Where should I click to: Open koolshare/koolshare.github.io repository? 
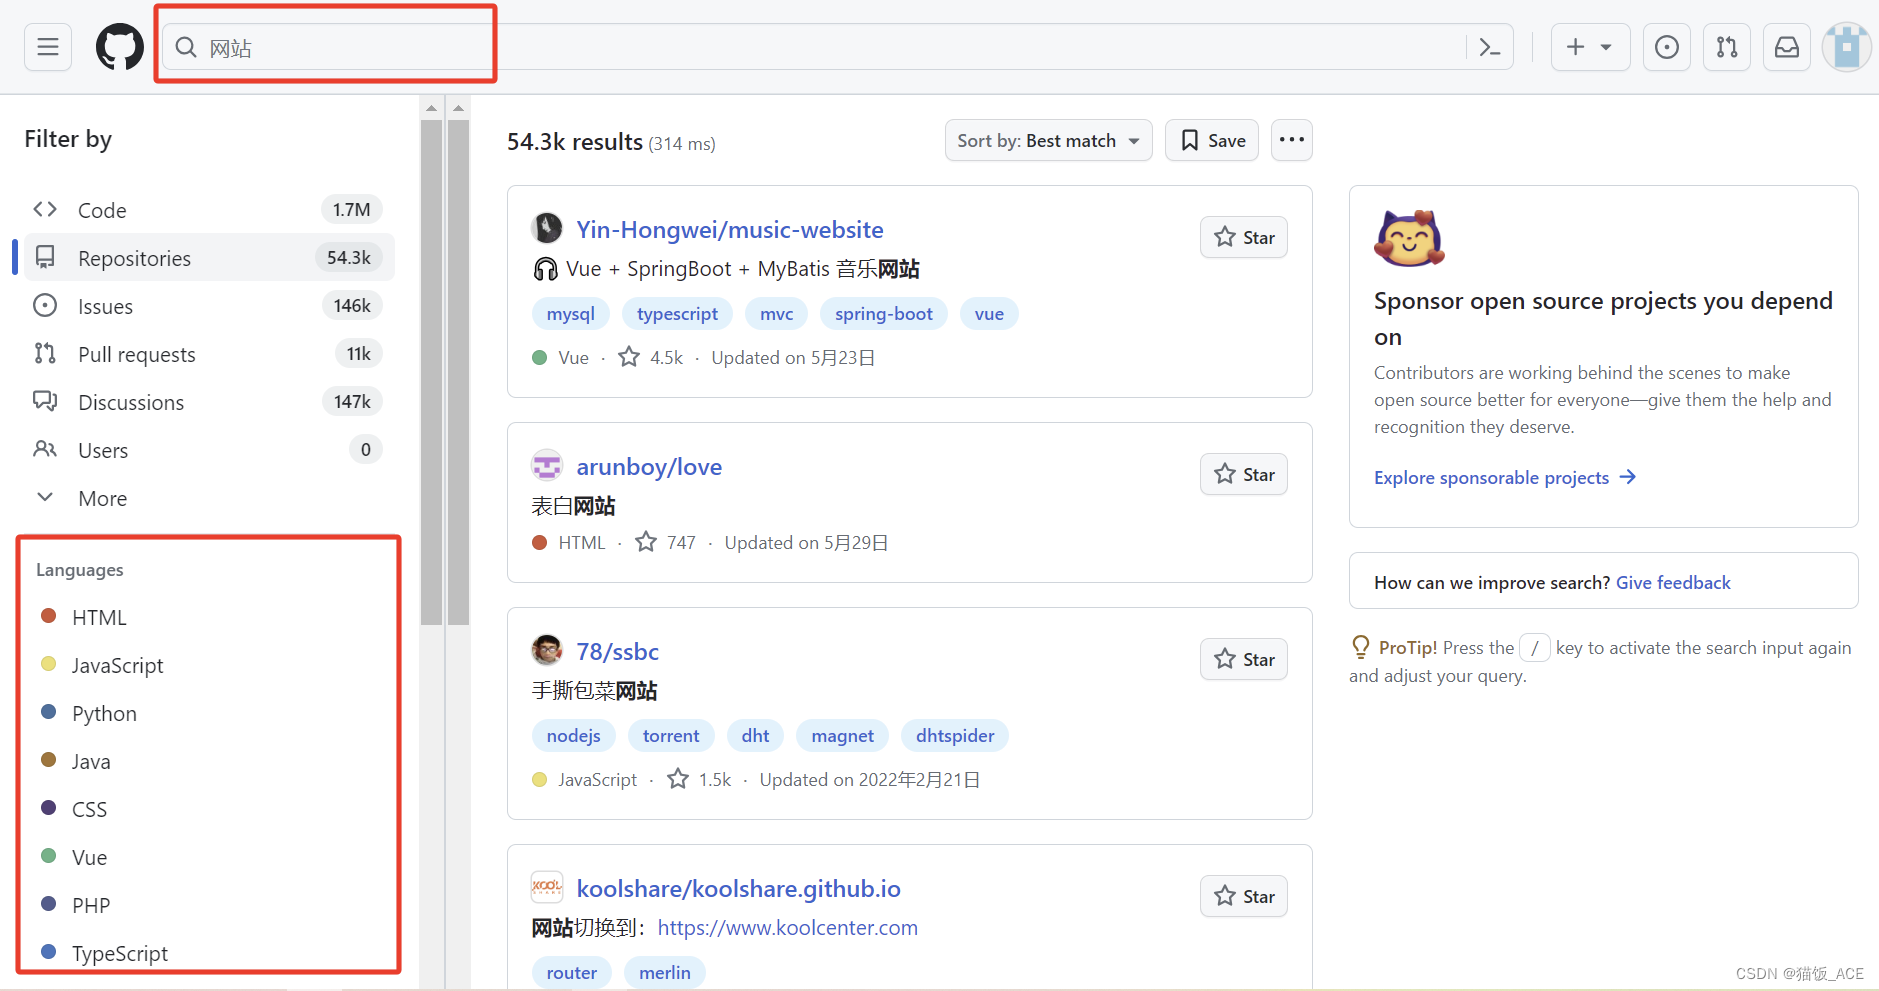(738, 888)
